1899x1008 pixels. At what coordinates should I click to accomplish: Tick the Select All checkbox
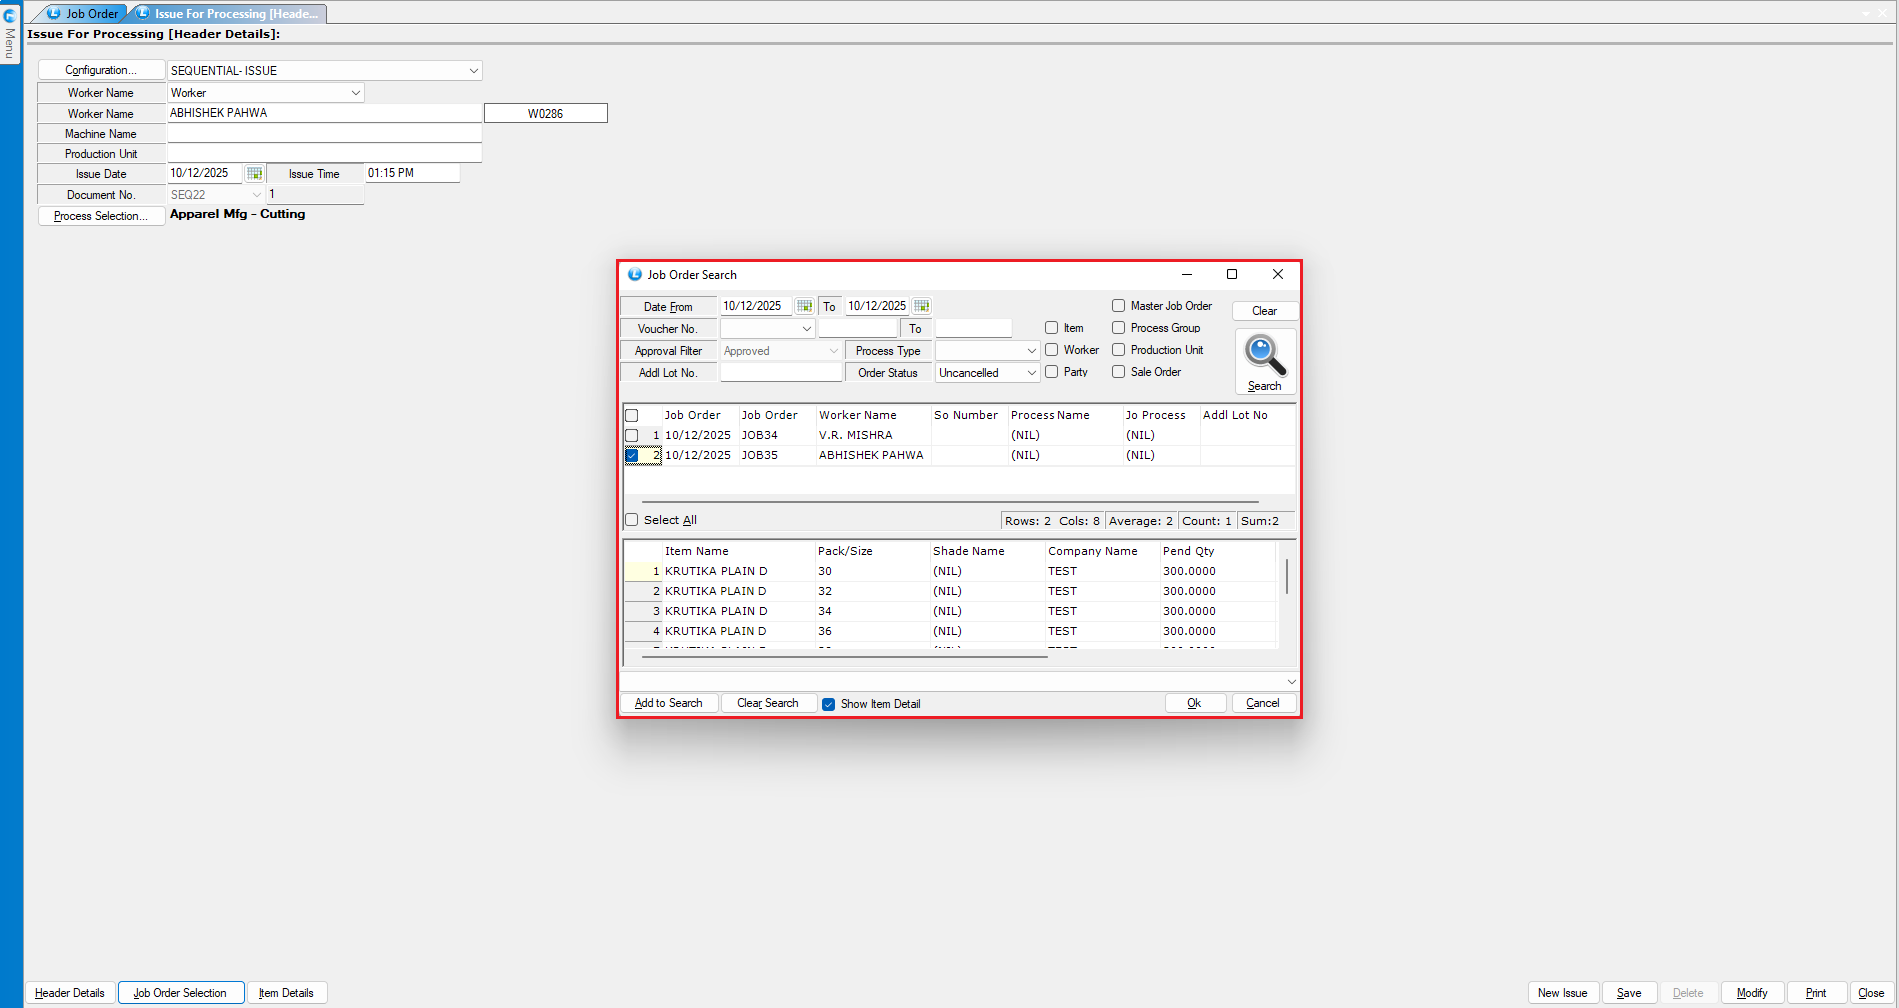(631, 520)
